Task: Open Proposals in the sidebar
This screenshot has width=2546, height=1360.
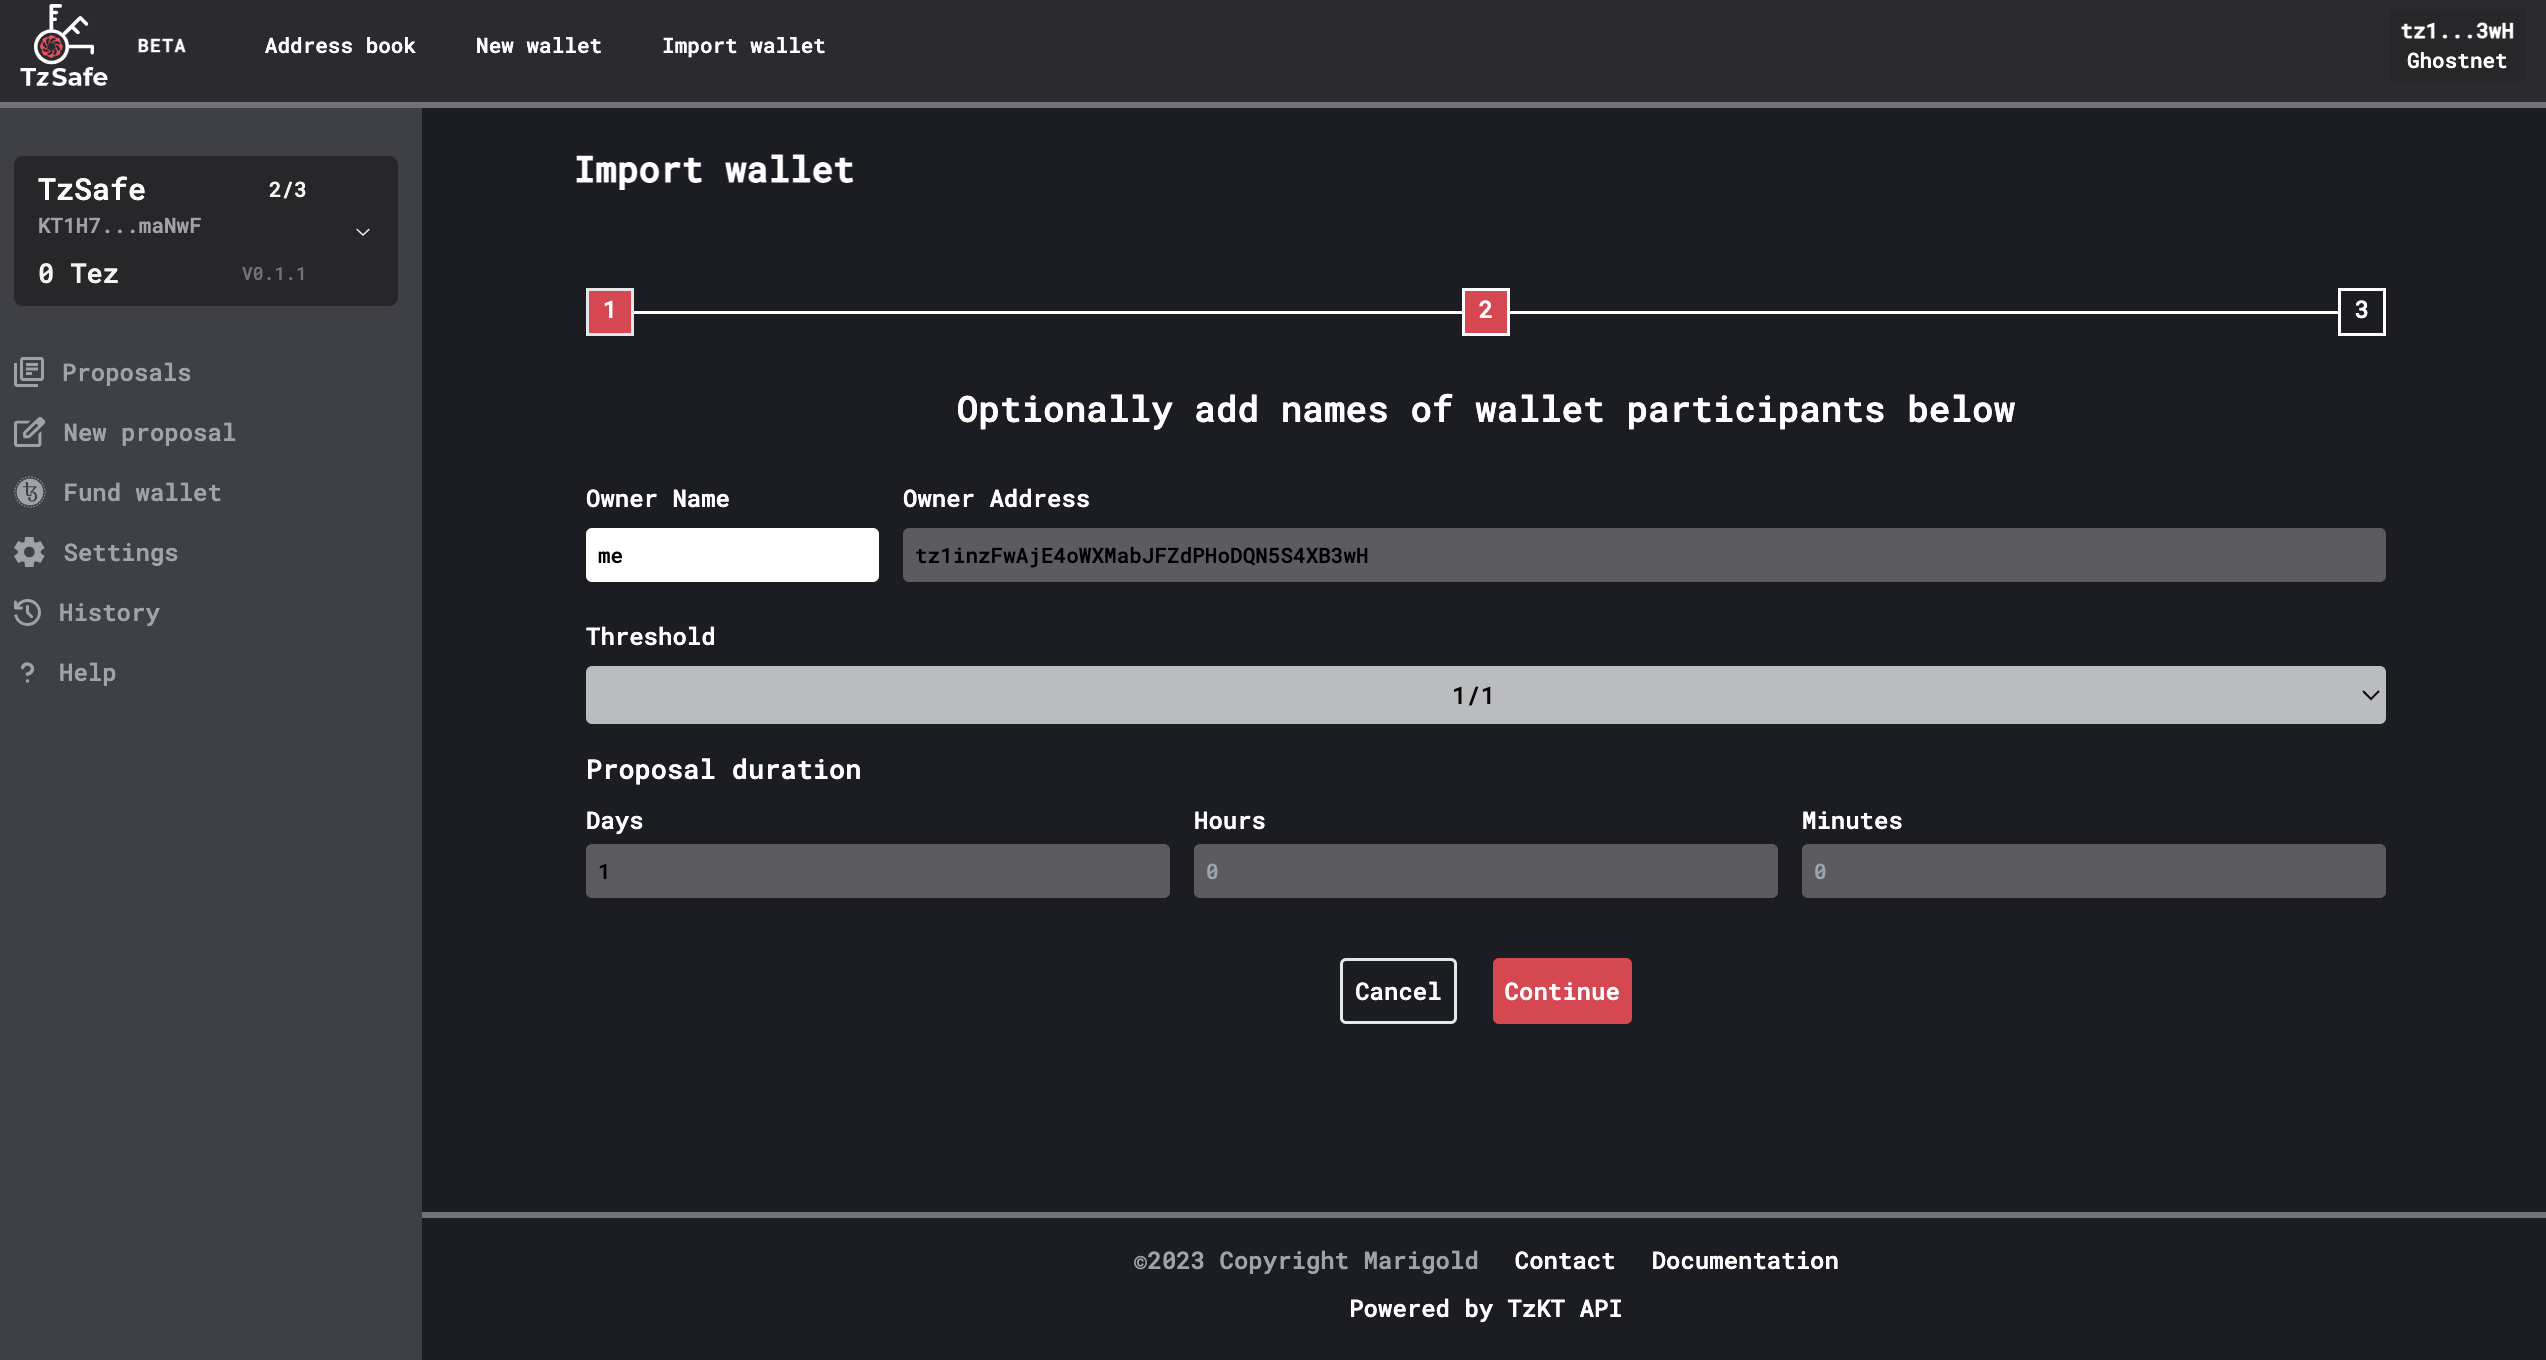Action: point(126,372)
